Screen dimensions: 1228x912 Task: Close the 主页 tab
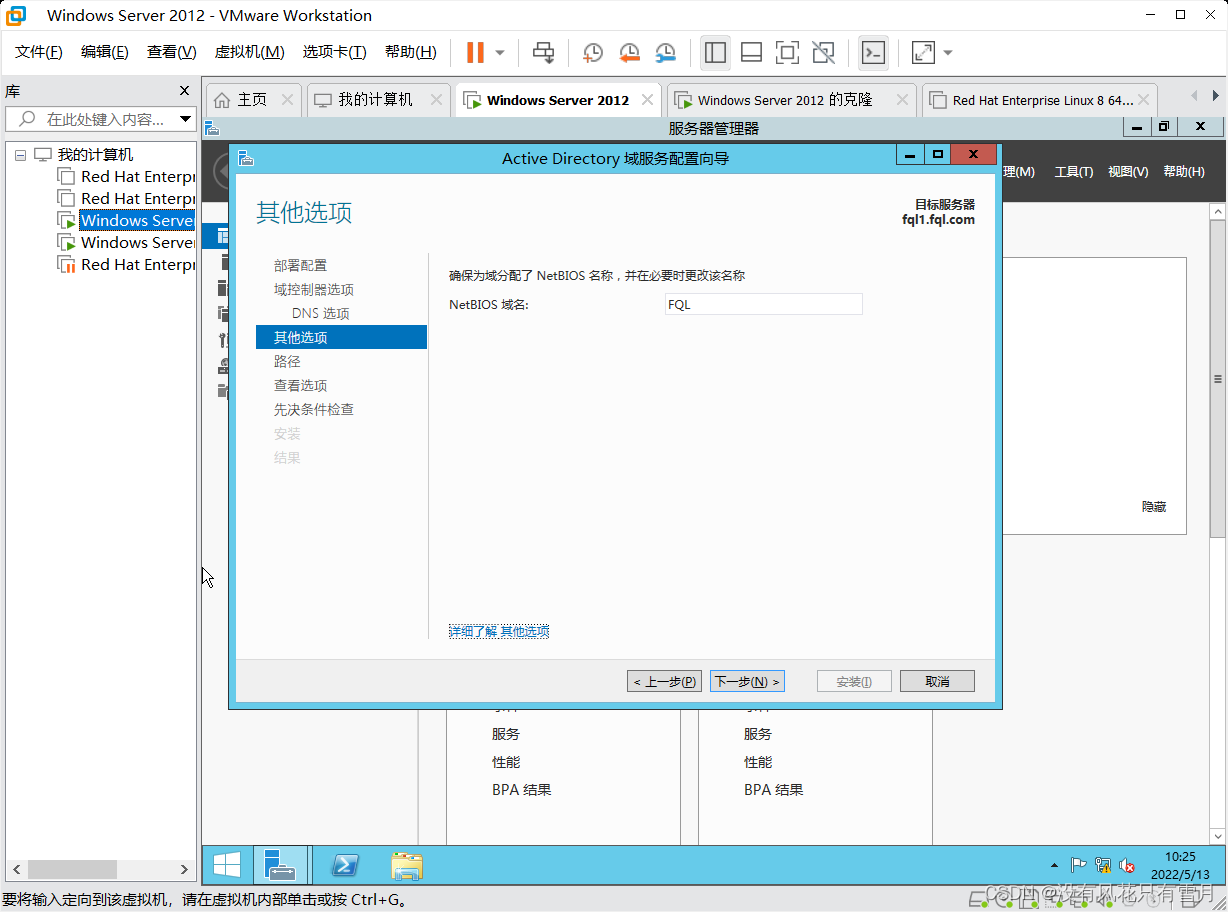288,100
